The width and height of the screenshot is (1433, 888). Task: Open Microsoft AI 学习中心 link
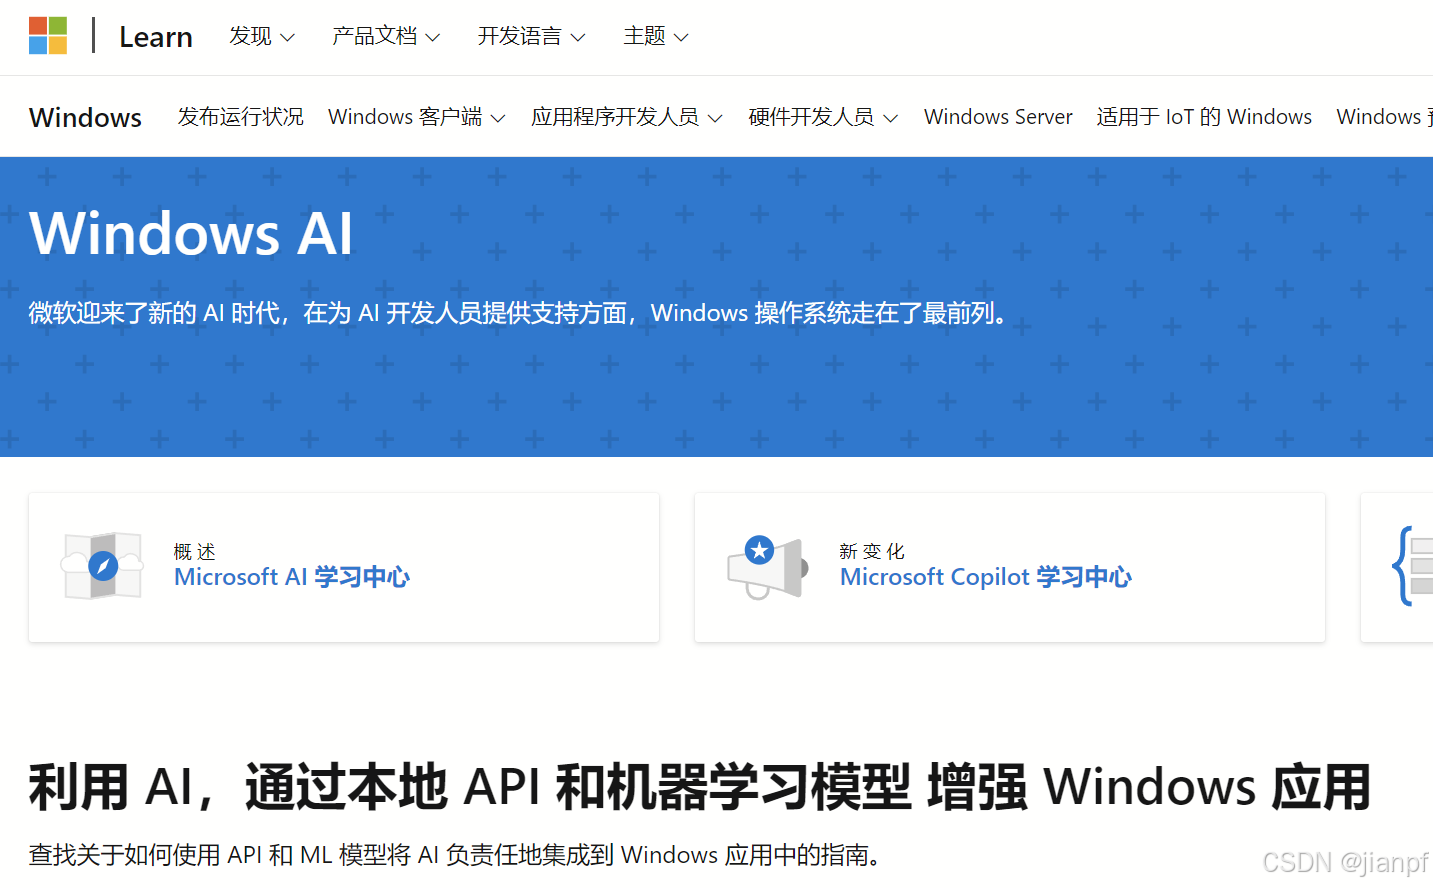point(292,577)
